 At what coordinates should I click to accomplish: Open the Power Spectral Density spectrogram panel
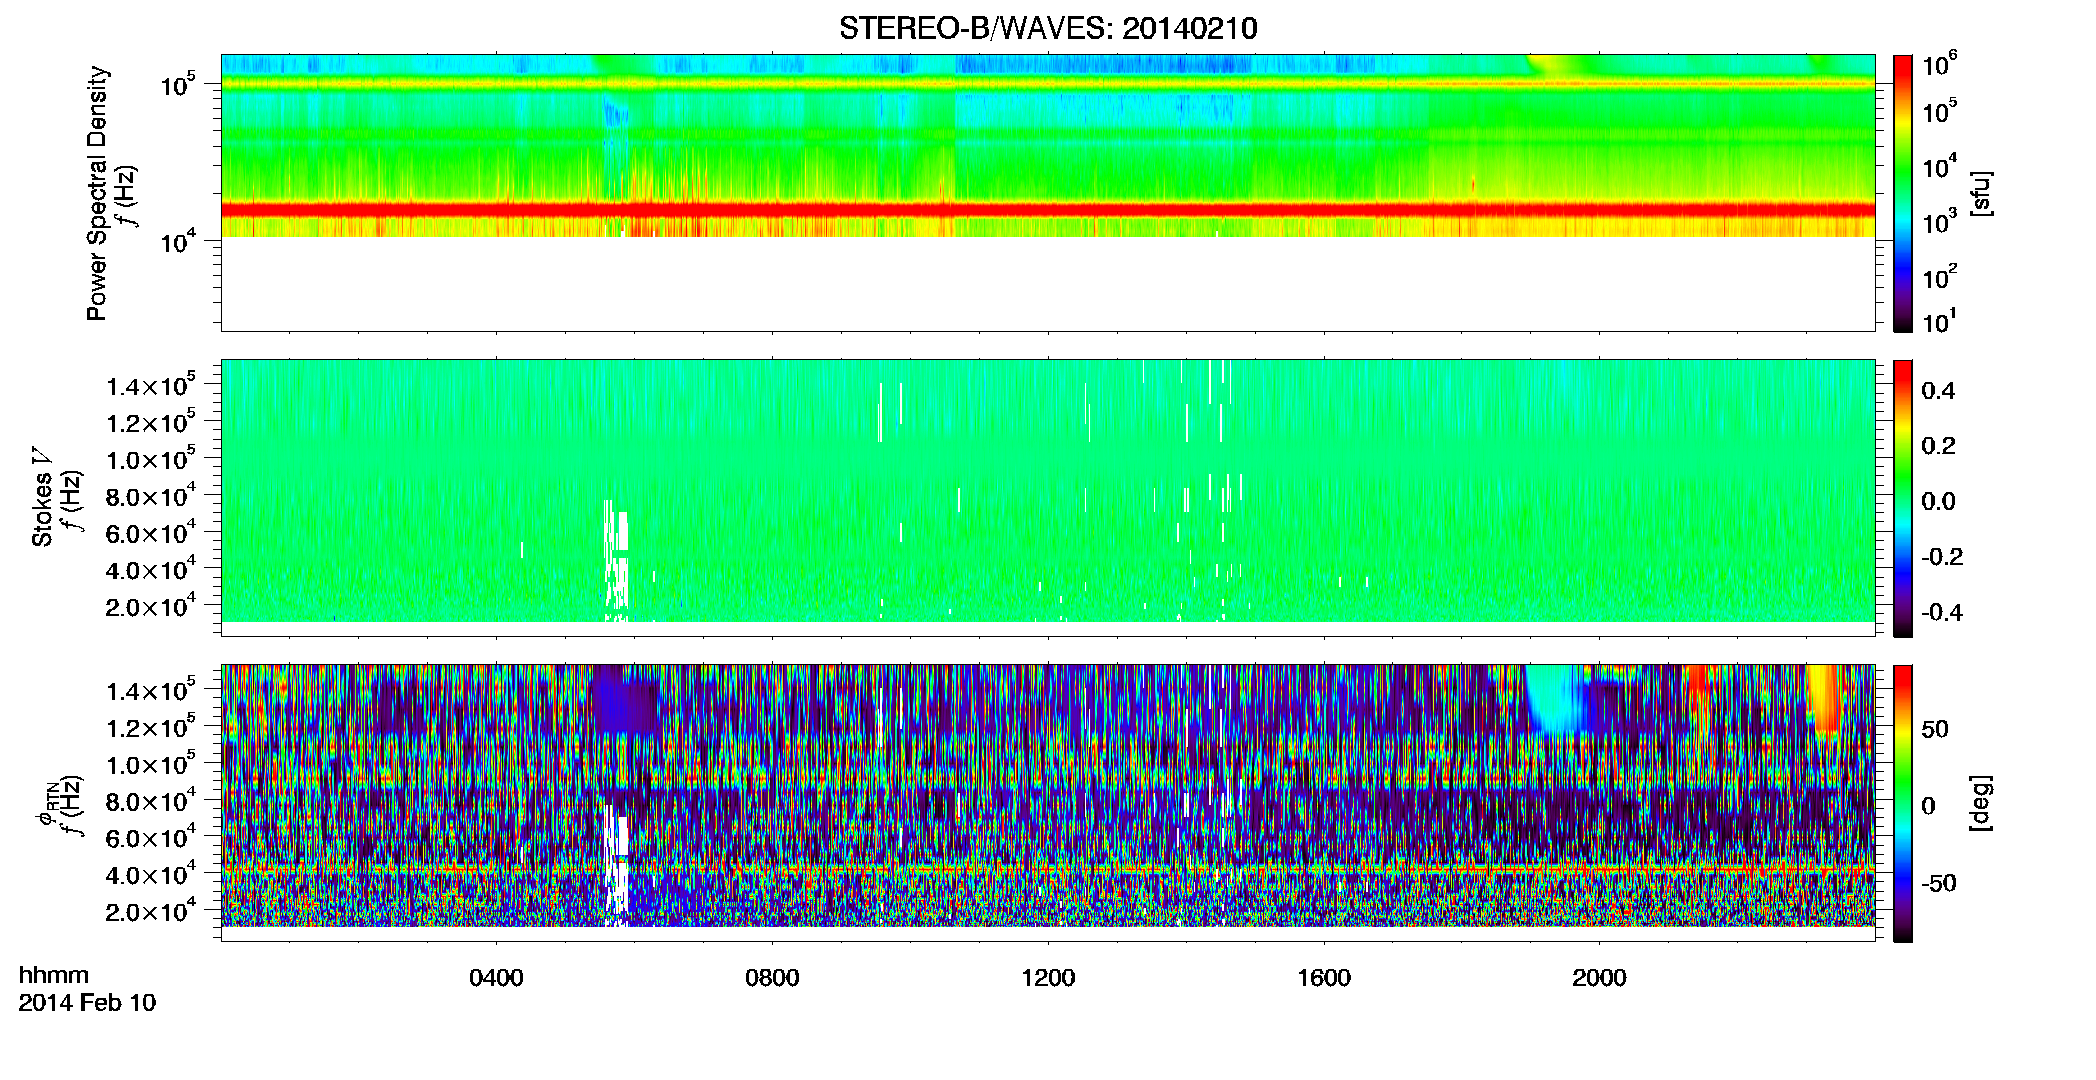coord(1048,193)
